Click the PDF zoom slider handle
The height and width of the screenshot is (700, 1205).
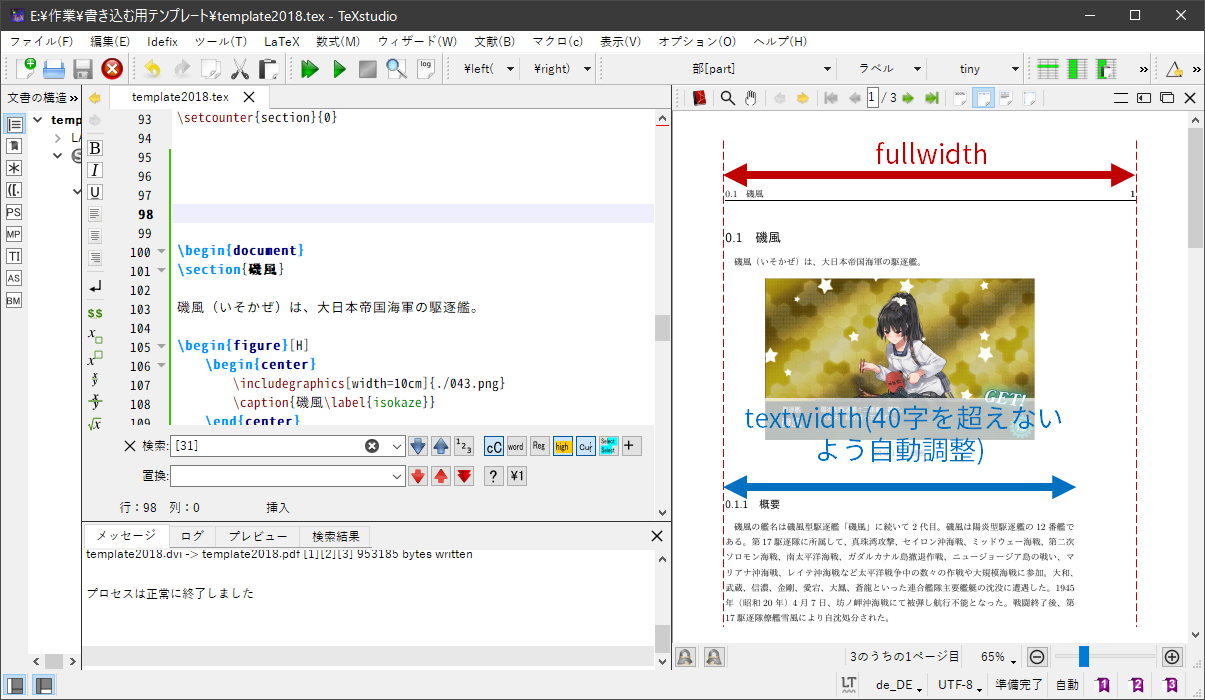[1084, 657]
